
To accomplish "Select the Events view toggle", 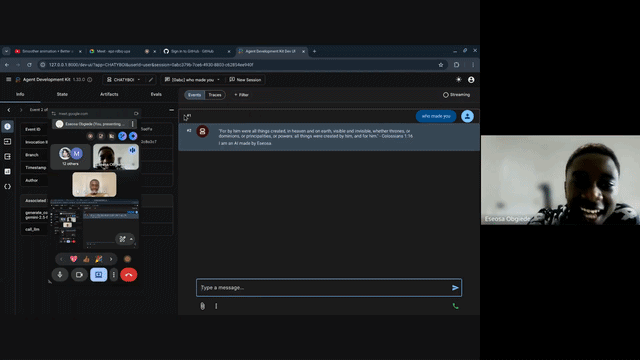I will [x=194, y=95].
